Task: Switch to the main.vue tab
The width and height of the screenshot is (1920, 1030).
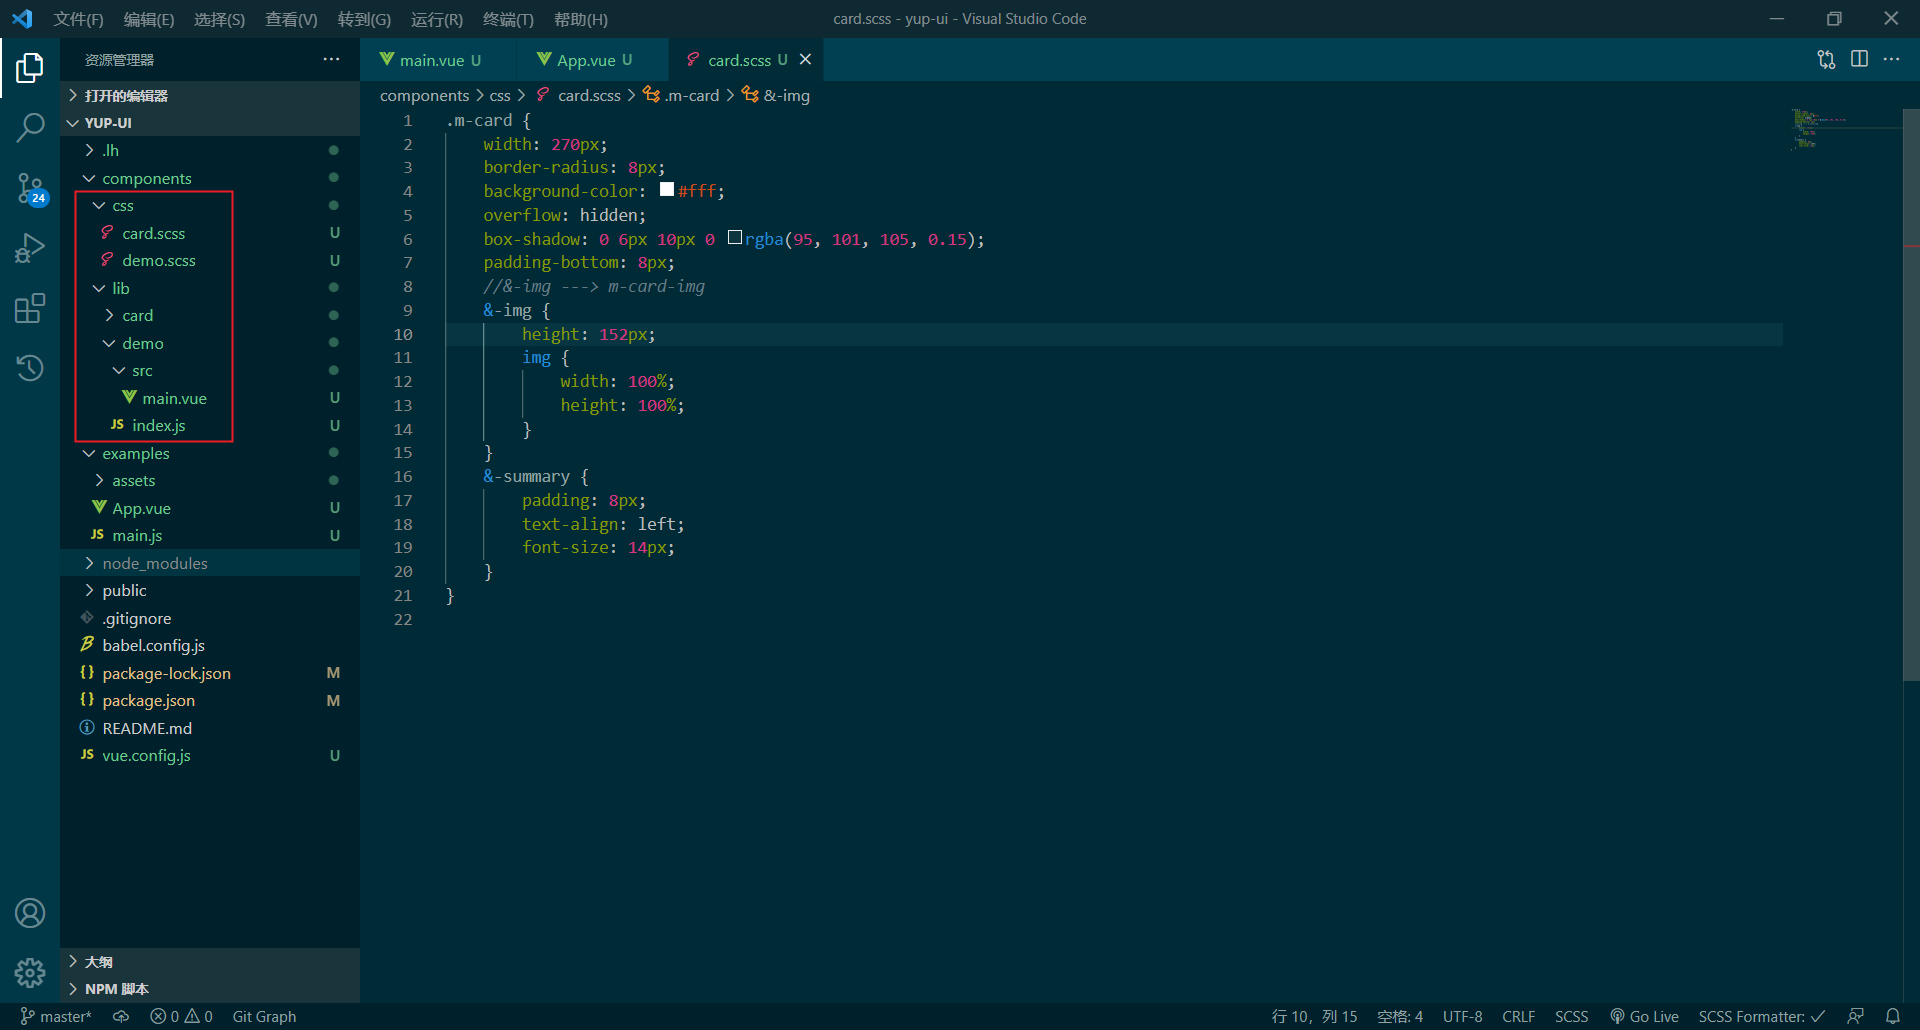Action: 438,60
